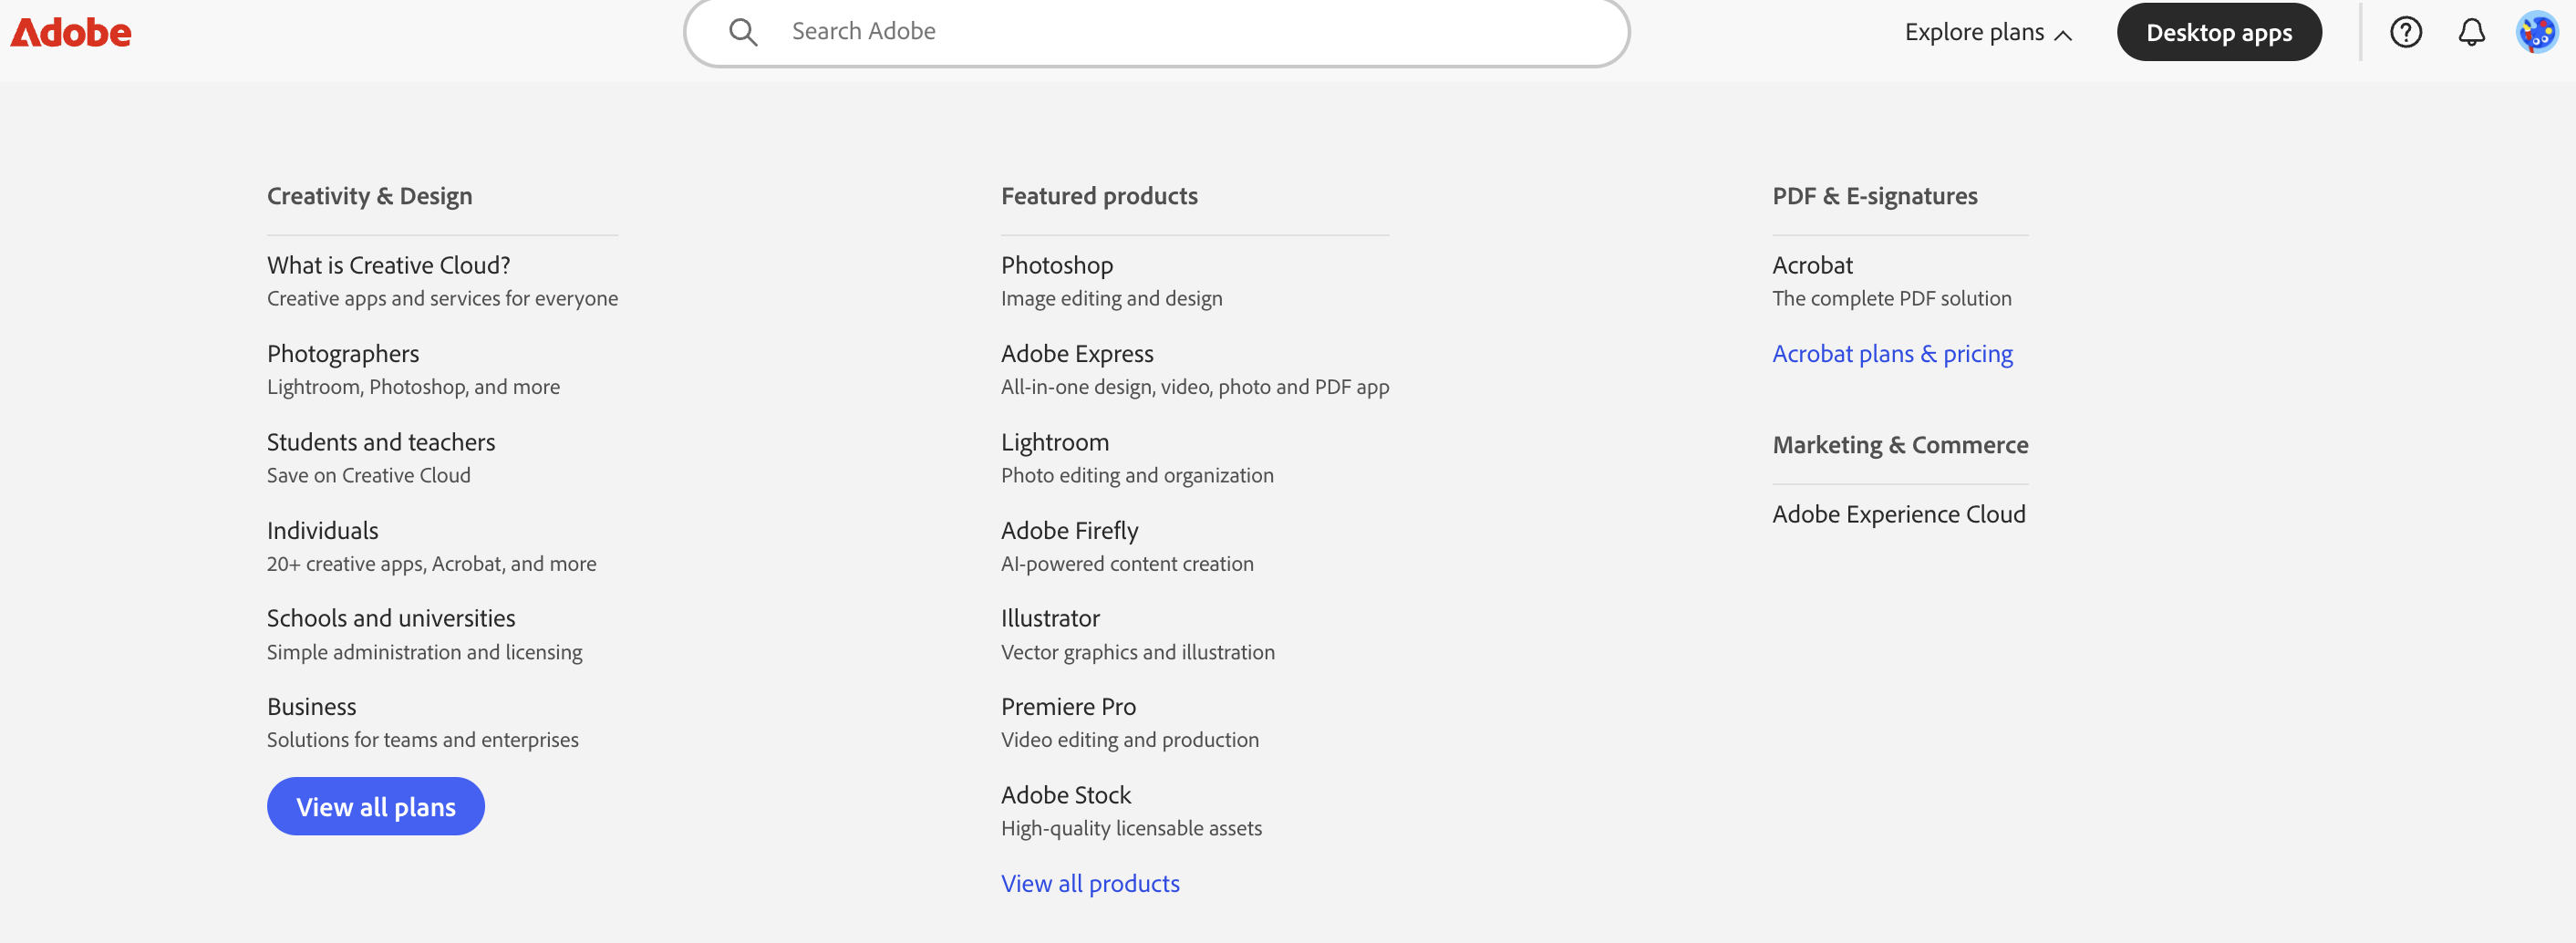Open the user profile avatar
This screenshot has width=2576, height=943.
(x=2536, y=33)
